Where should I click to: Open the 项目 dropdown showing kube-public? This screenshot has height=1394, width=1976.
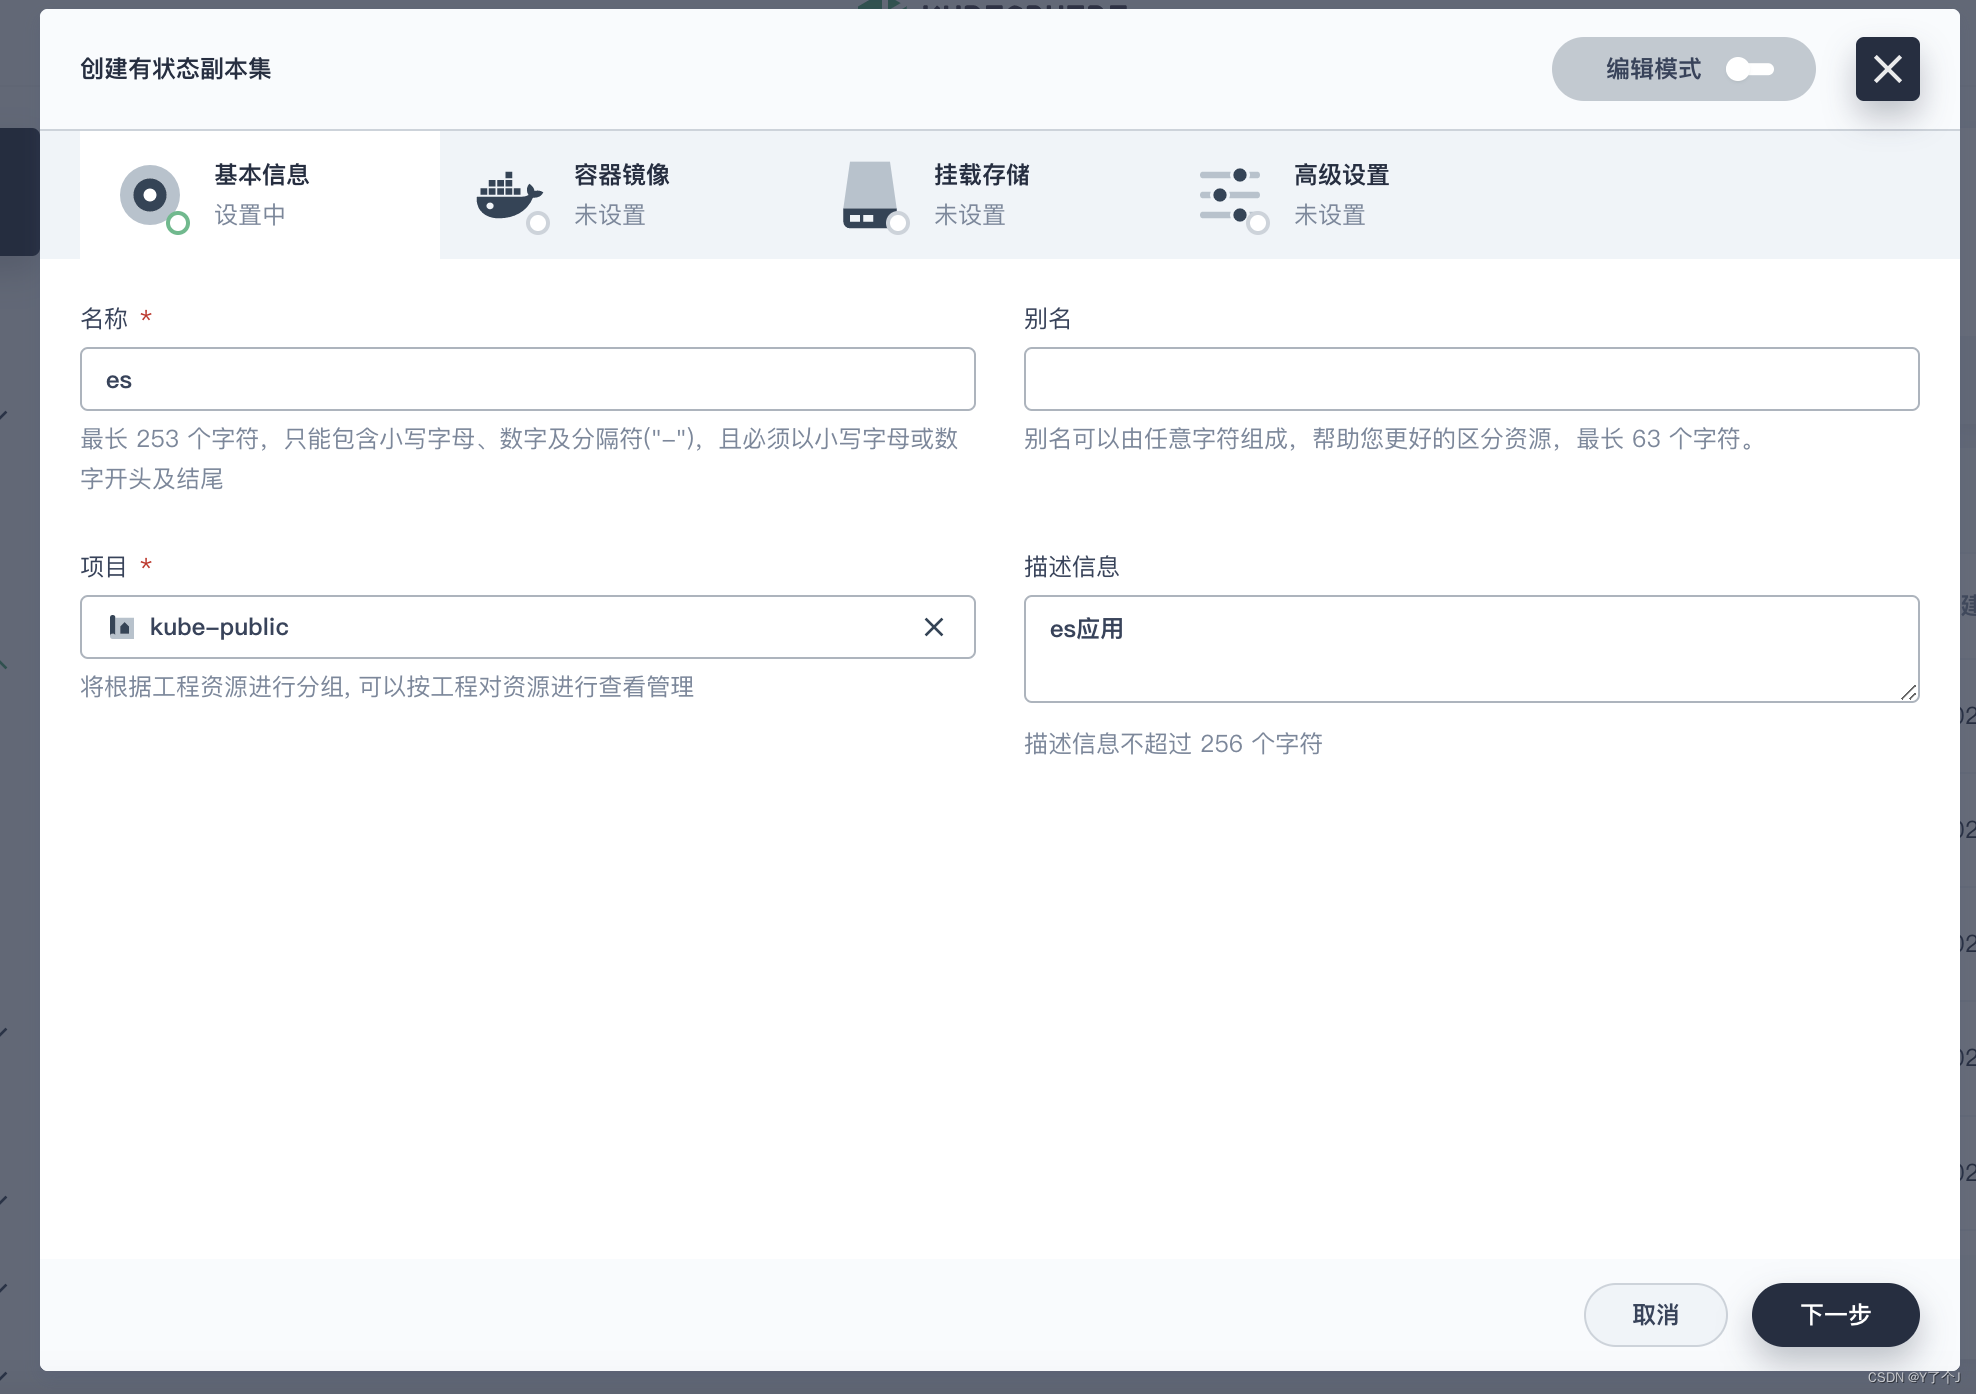tap(528, 627)
